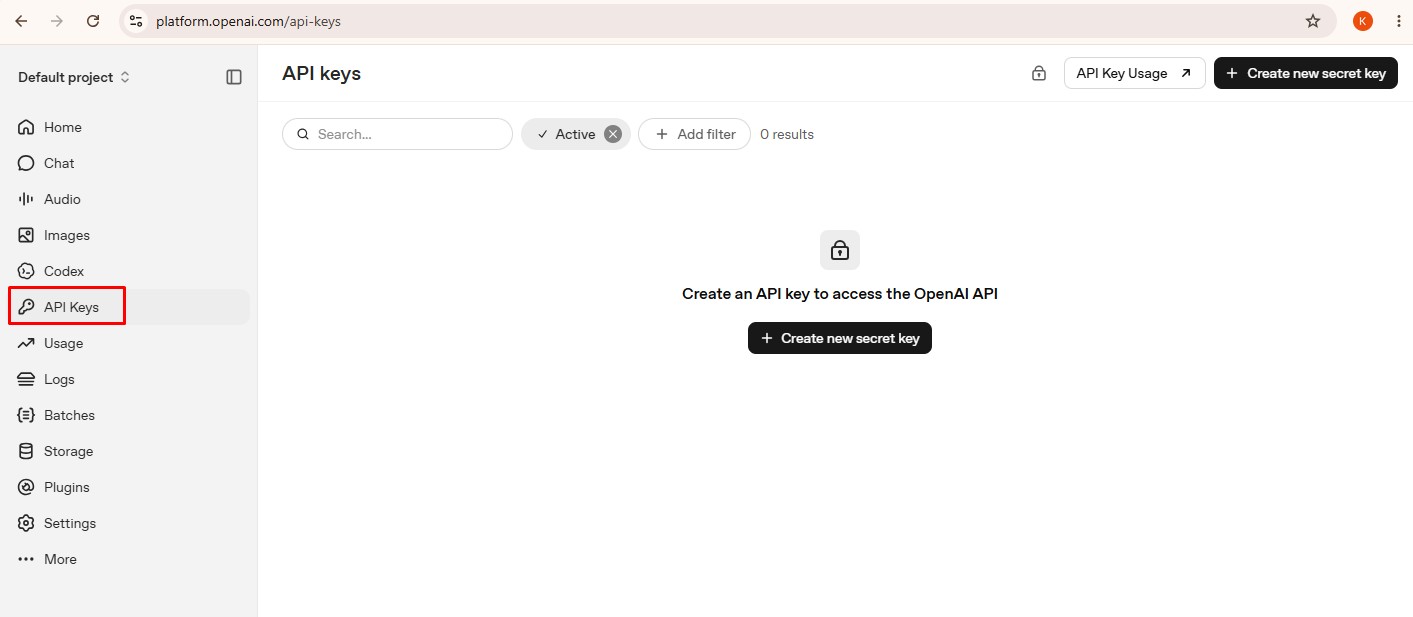Screen dimensions: 1413x617
Task: Open the Home page in sidebar
Action: point(128,127)
